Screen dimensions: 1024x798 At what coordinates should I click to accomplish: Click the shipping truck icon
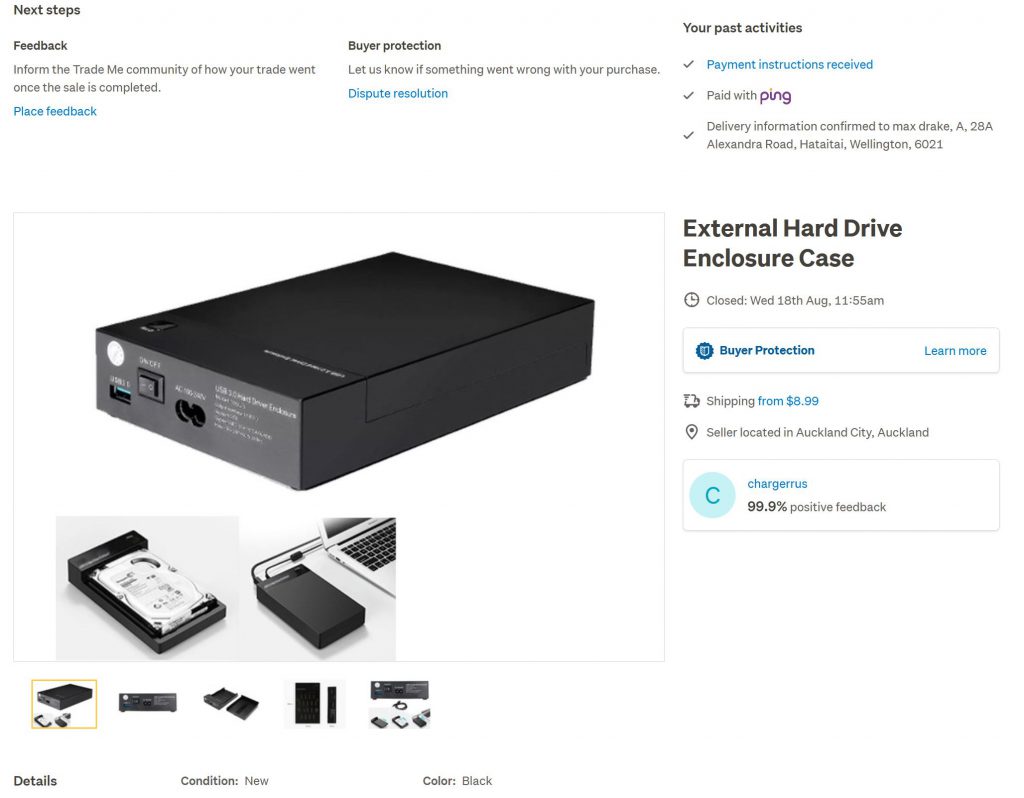point(691,400)
